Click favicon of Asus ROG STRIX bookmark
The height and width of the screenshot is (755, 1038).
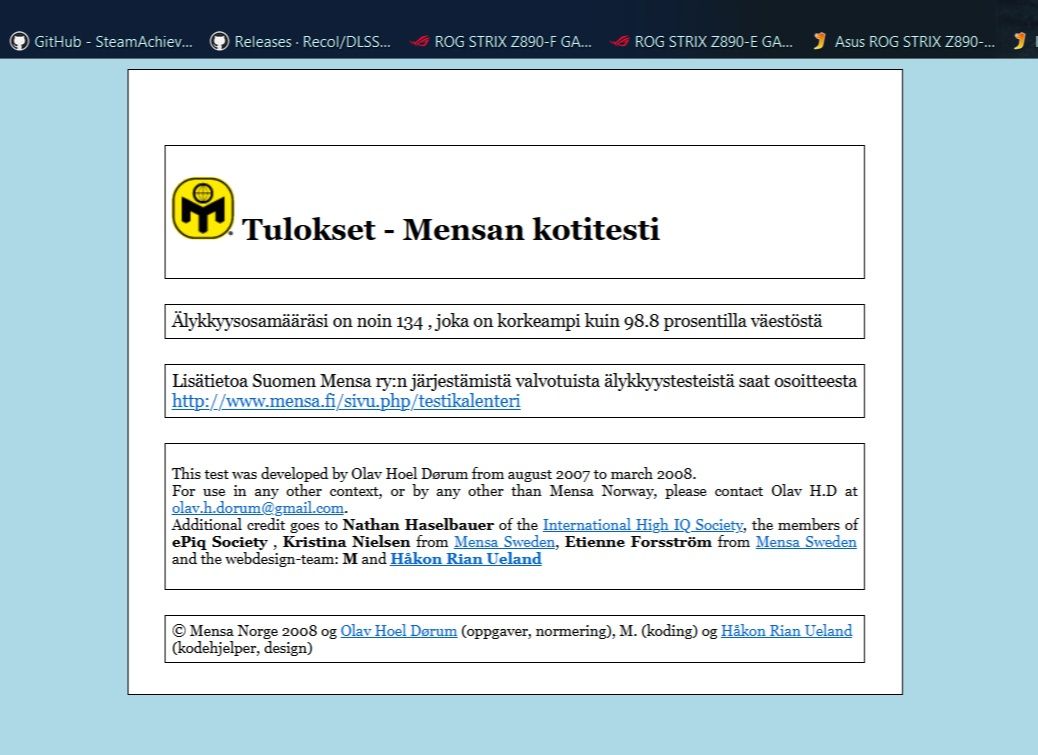pyautogui.click(x=820, y=42)
